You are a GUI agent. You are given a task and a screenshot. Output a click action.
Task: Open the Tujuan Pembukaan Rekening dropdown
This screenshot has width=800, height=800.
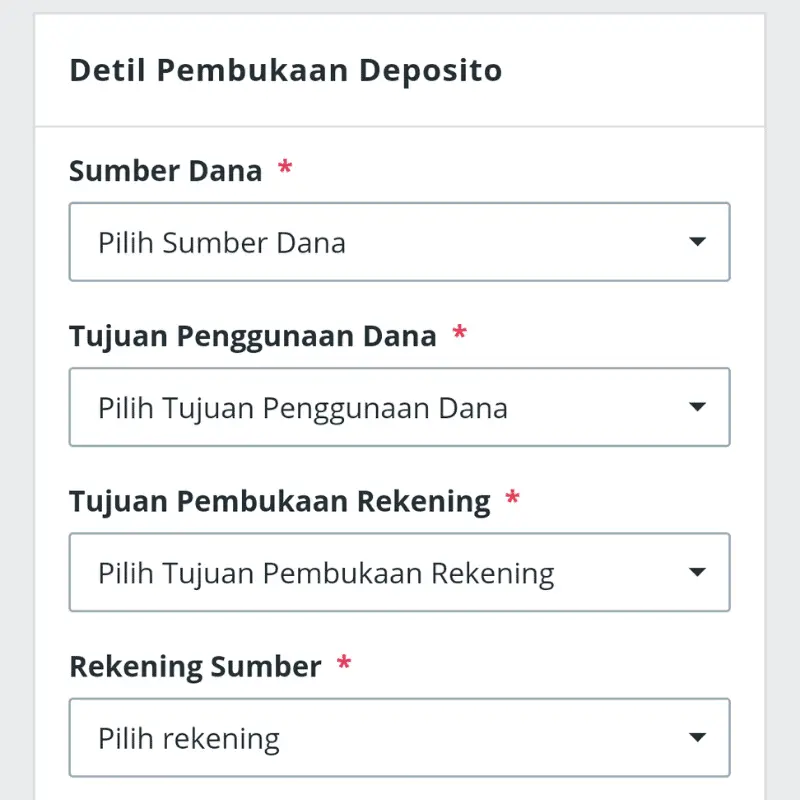[399, 572]
